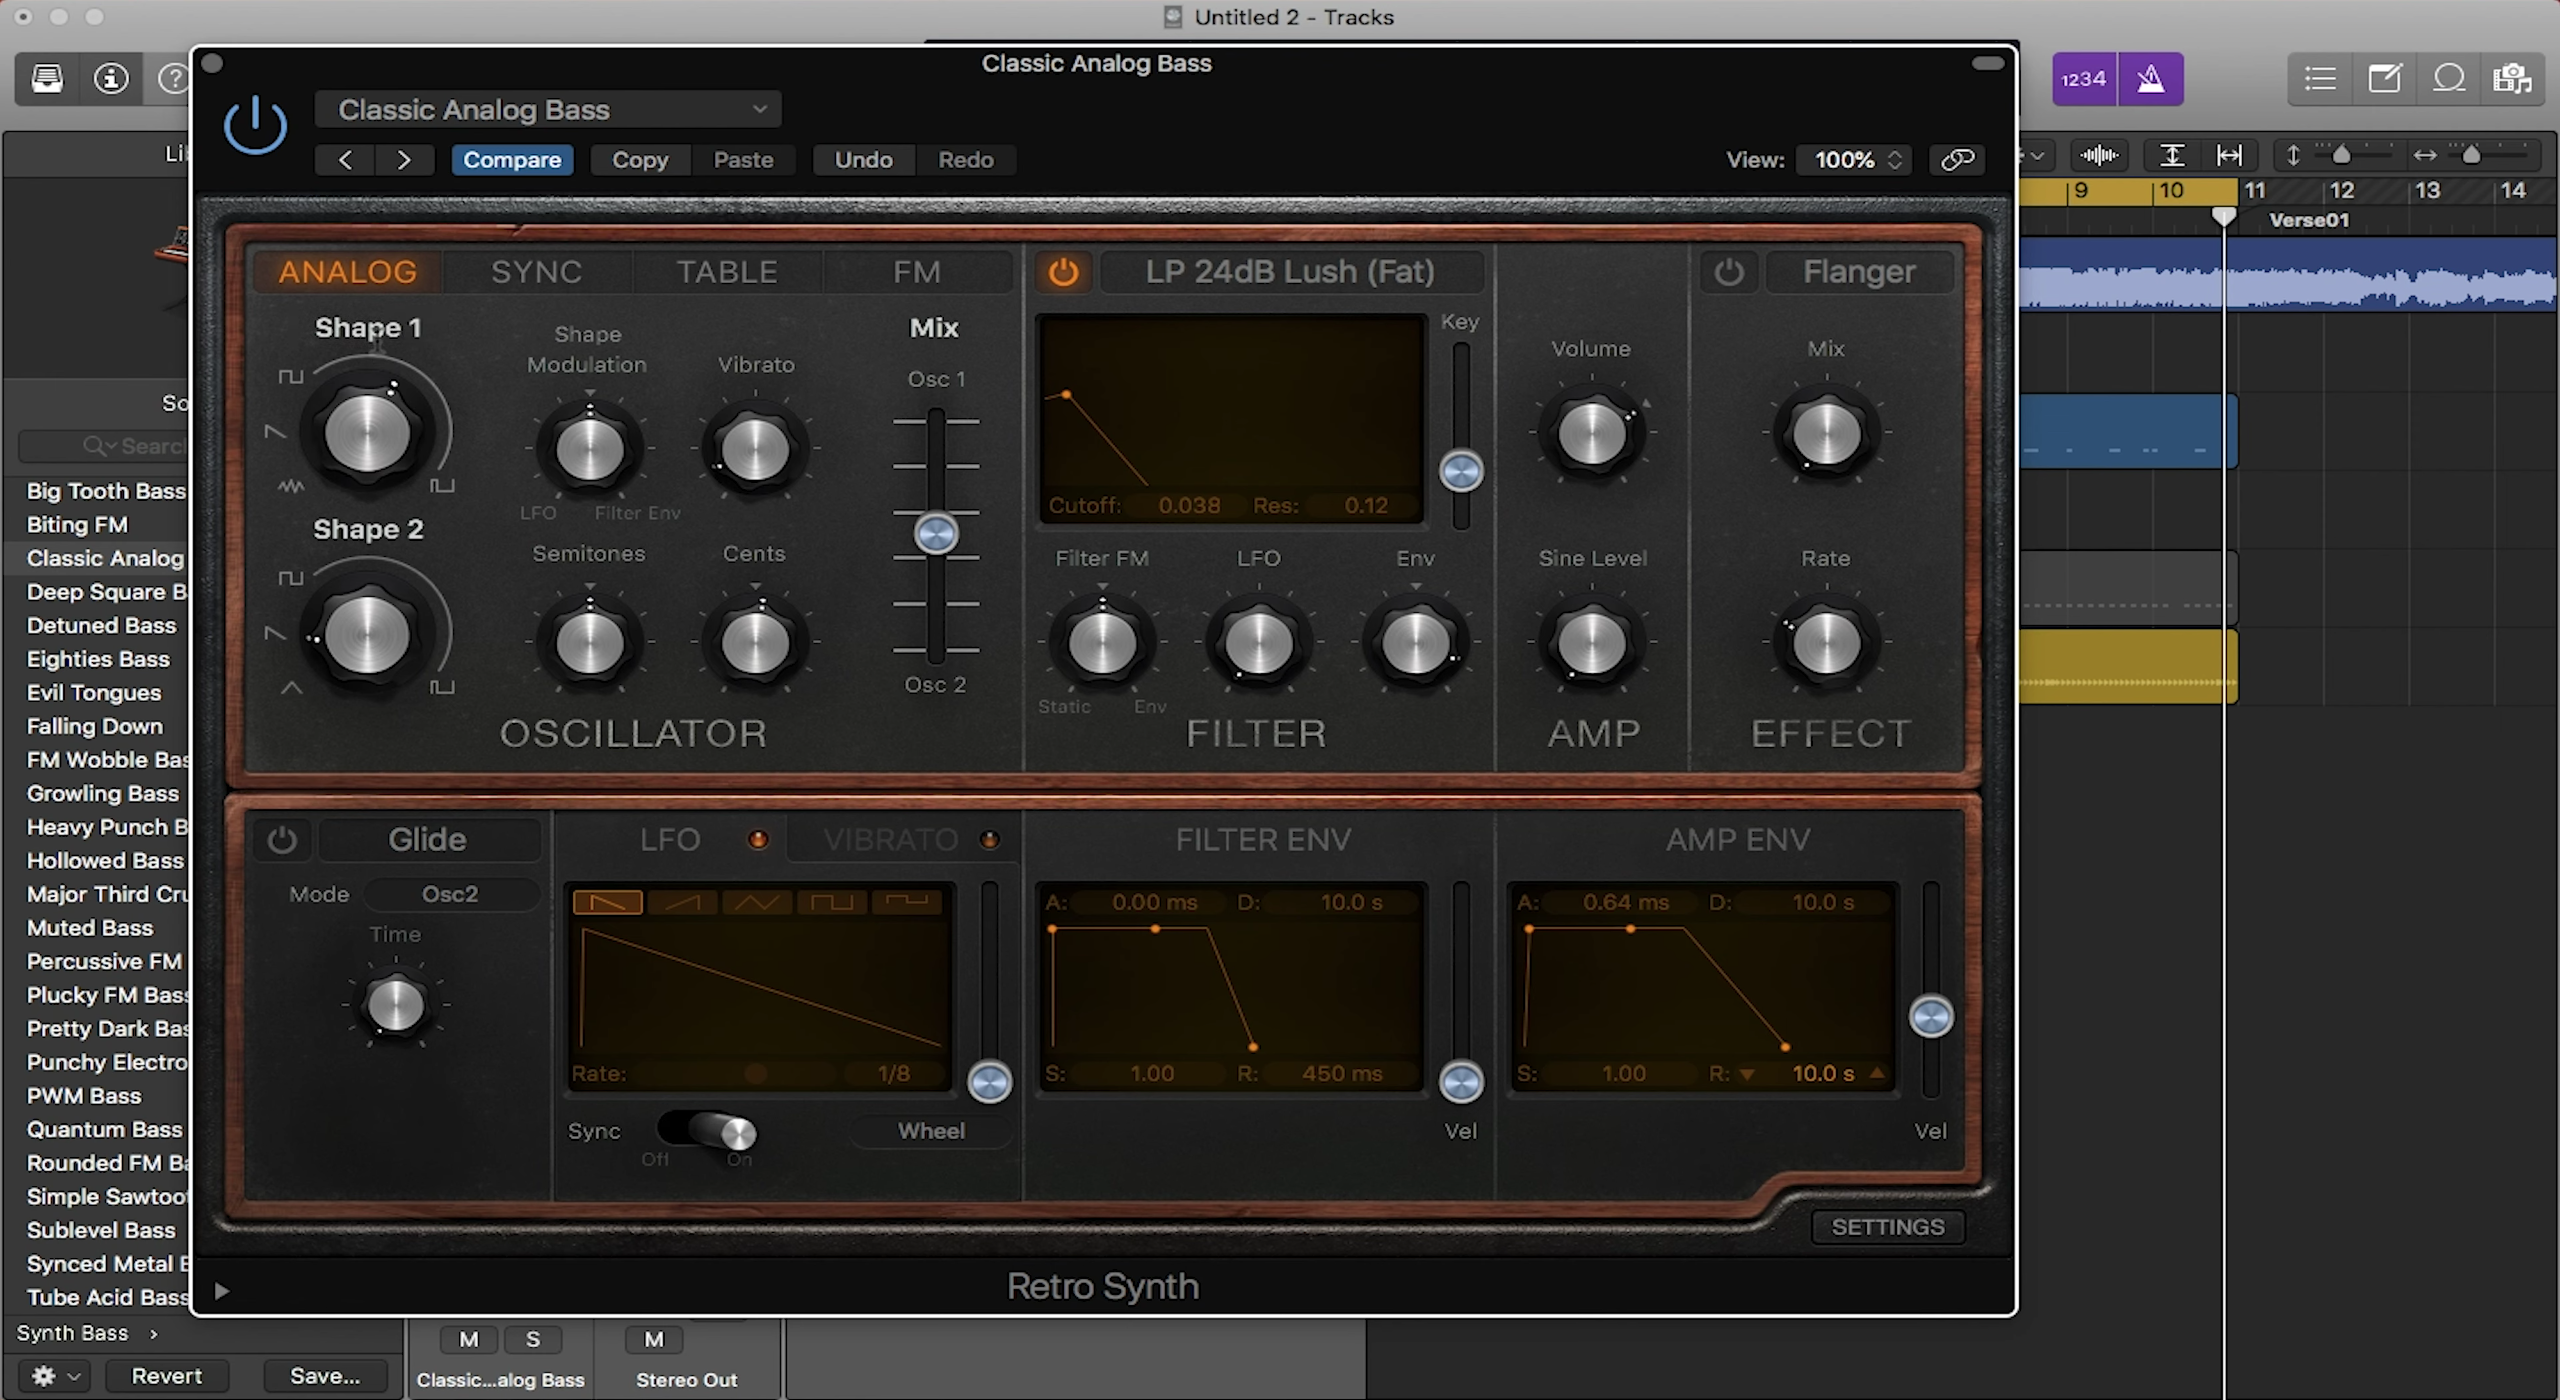Select the downward sawtooth LFO waveform
The height and width of the screenshot is (1400, 2560).
pyautogui.click(x=607, y=903)
